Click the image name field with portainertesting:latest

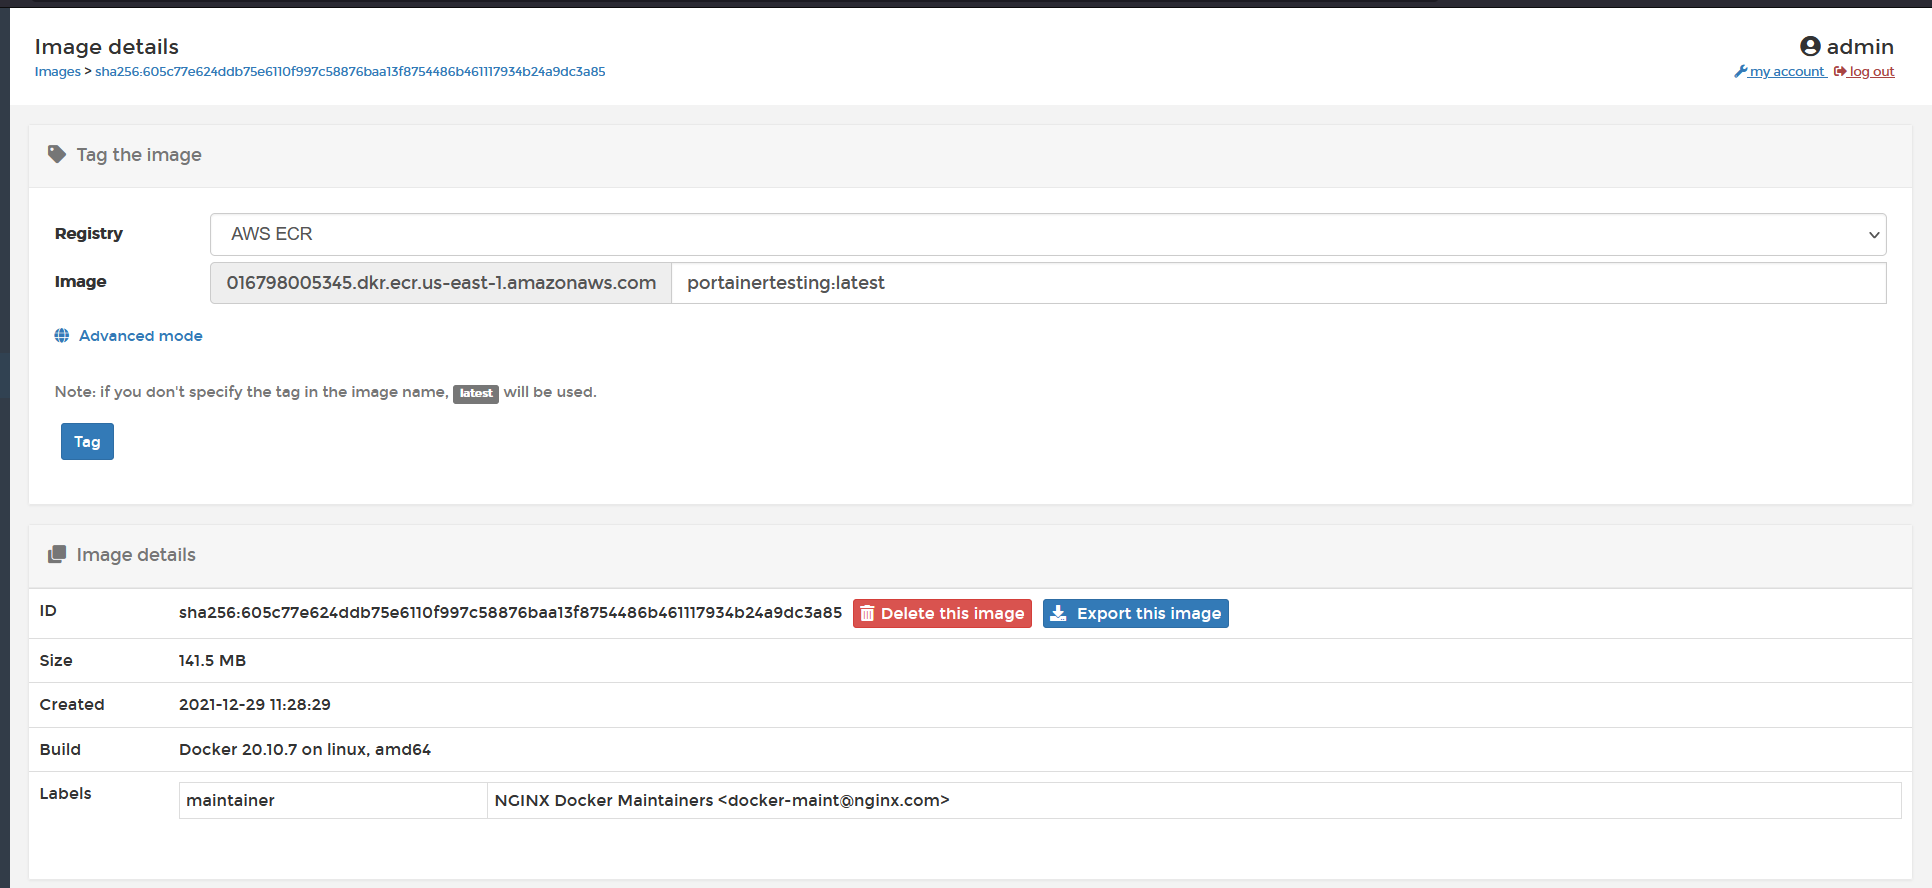coord(1279,283)
